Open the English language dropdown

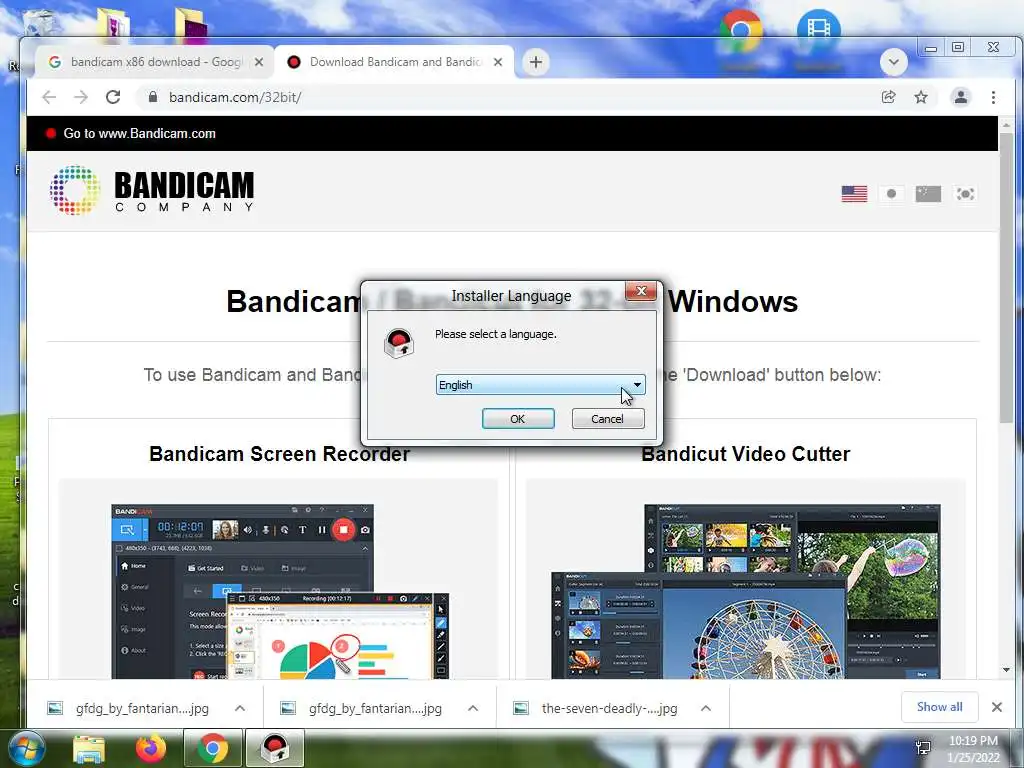540,385
